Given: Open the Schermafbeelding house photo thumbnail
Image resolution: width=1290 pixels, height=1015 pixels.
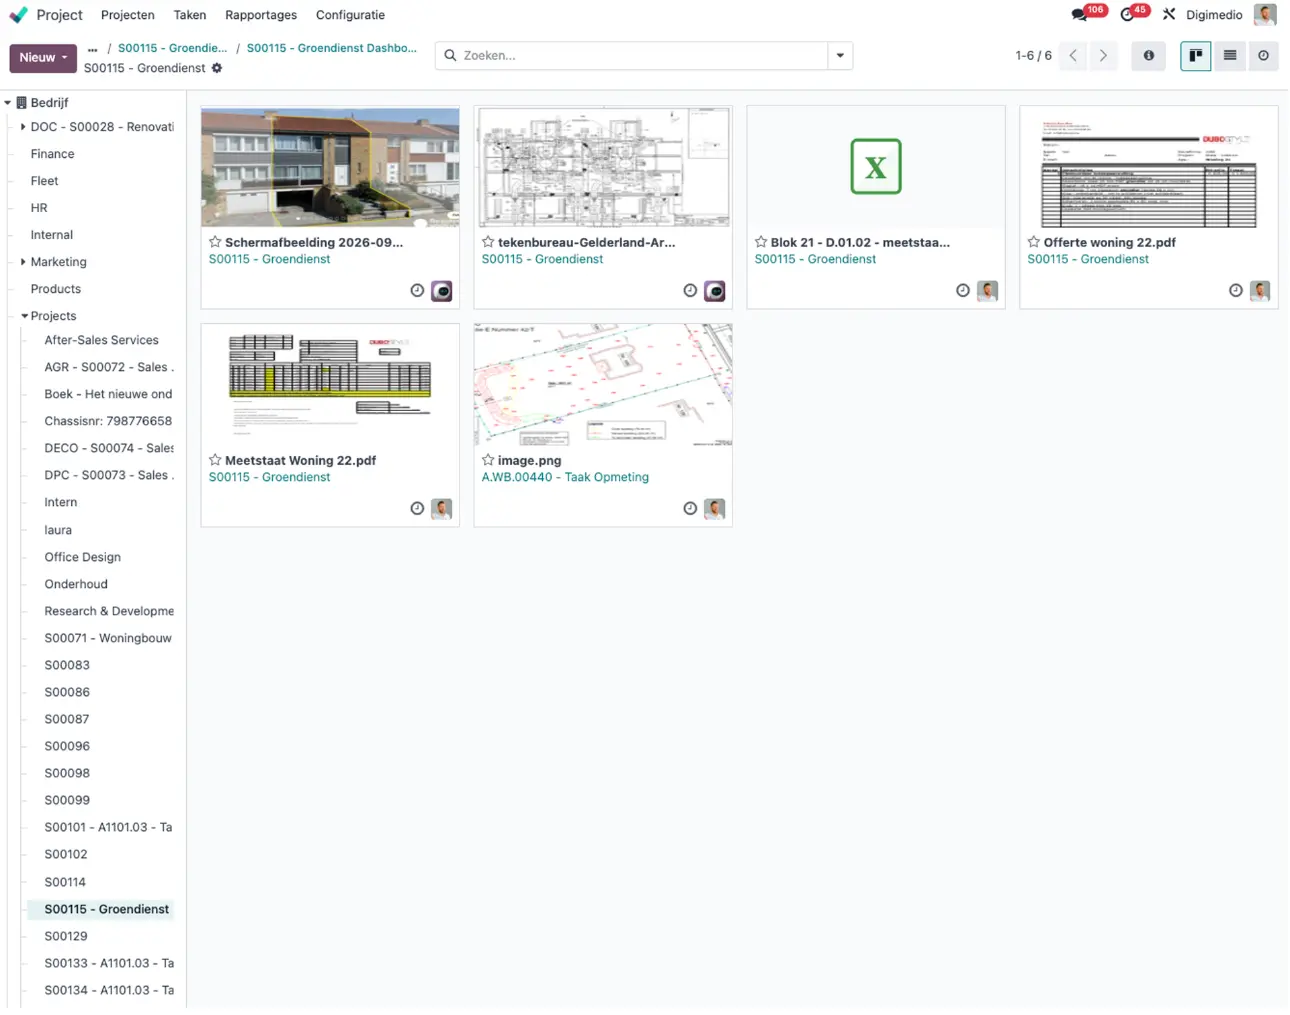Looking at the screenshot, I should (330, 167).
